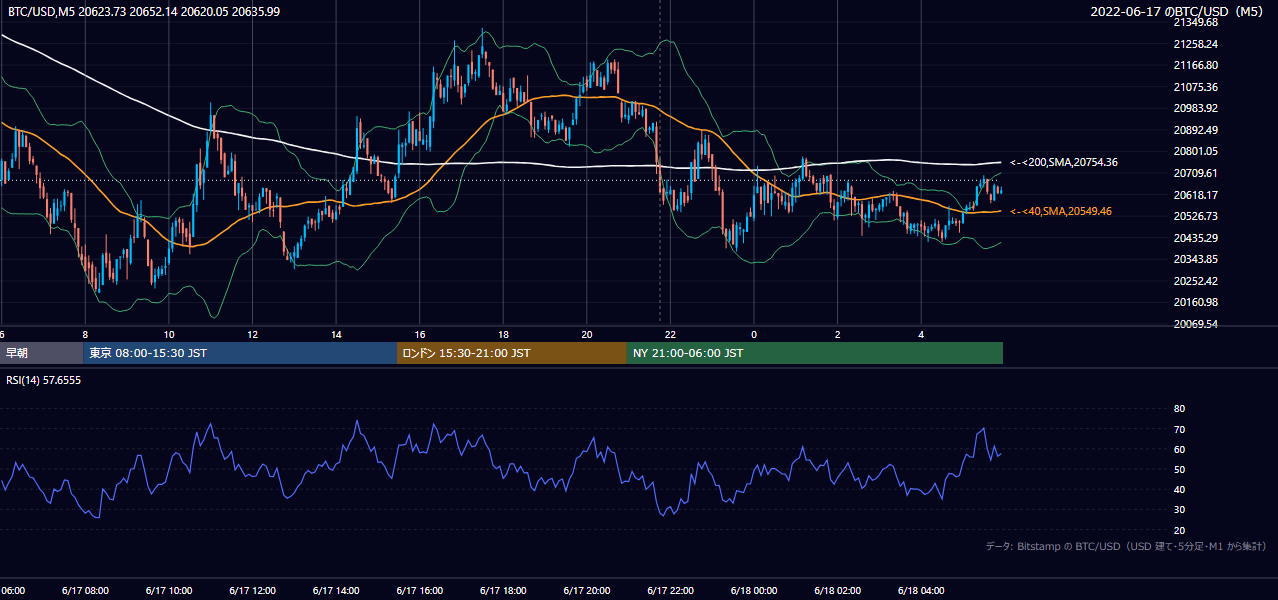The height and width of the screenshot is (600, 1278).
Task: Click the 6/18 04:00 time label
Action: click(x=921, y=590)
